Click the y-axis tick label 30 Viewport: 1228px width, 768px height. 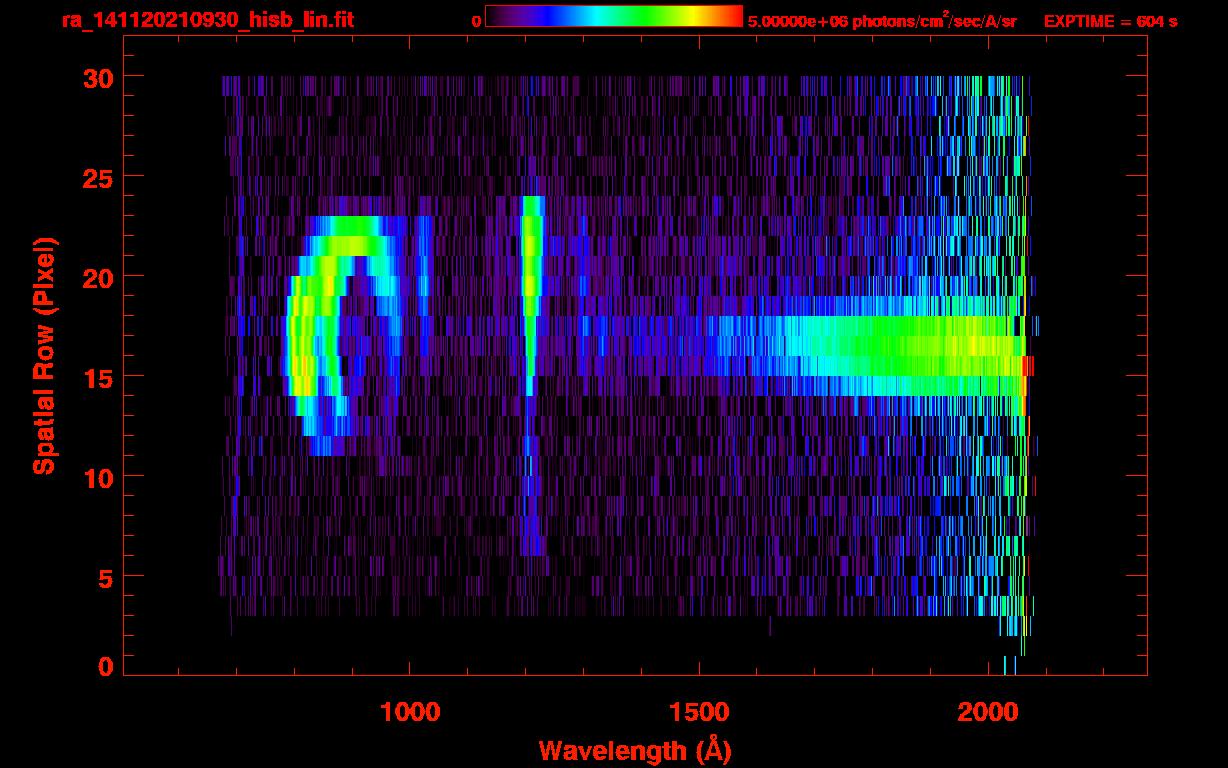coord(96,77)
